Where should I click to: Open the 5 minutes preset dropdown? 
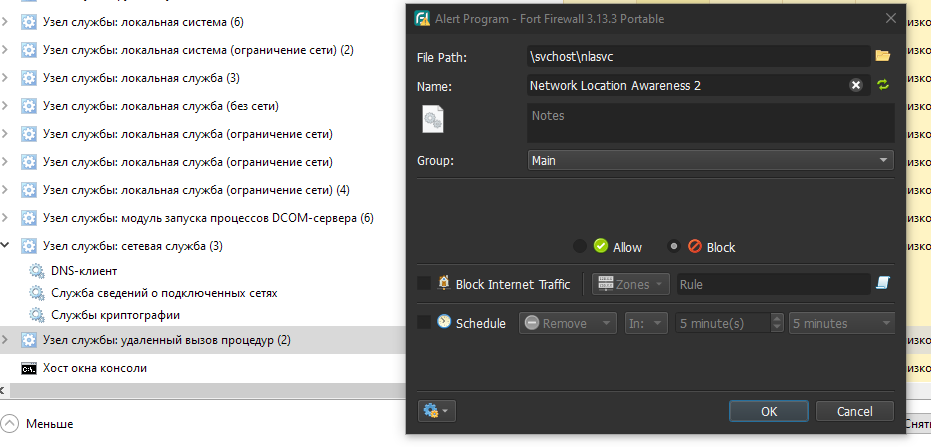point(841,324)
